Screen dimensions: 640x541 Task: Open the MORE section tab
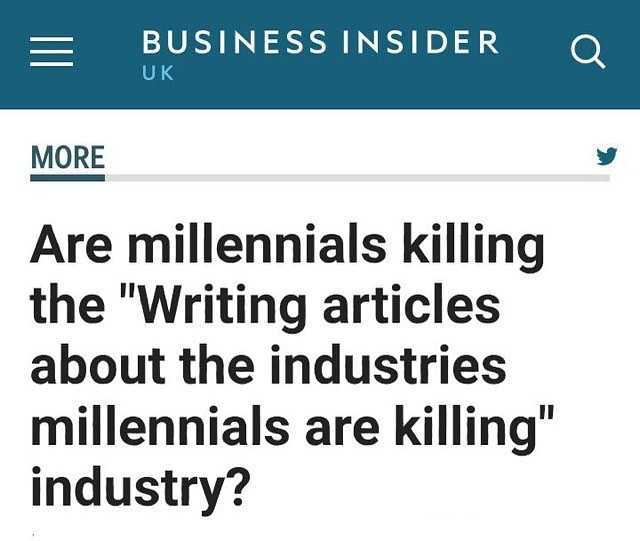[67, 157]
